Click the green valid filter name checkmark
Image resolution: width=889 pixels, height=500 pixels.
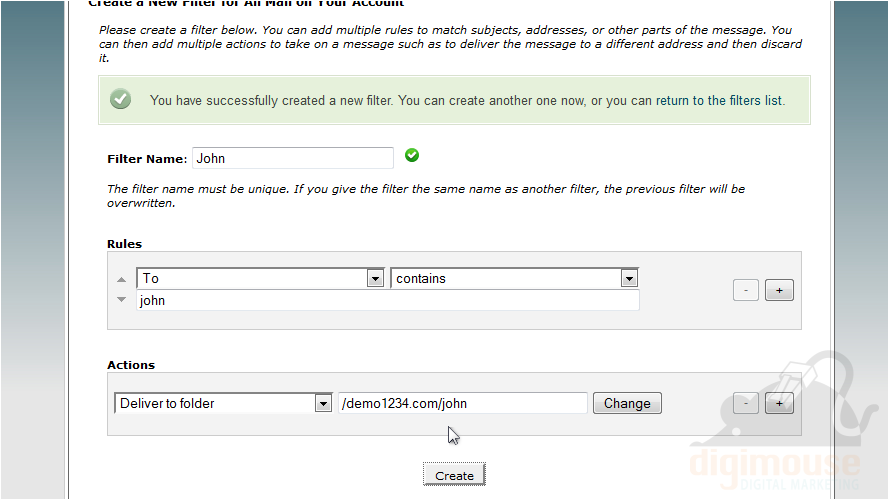click(x=412, y=155)
